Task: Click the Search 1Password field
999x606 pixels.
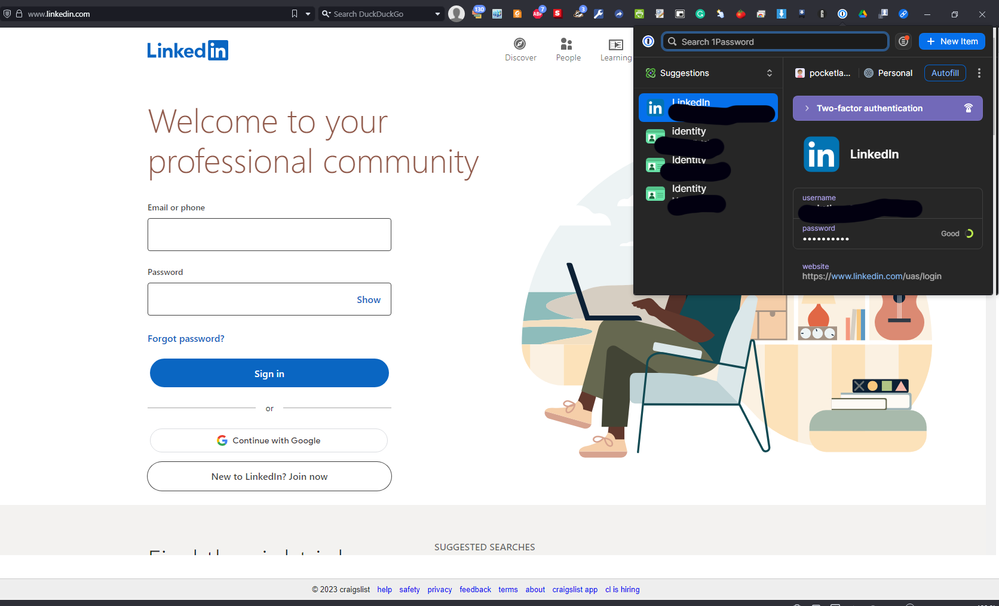Action: pos(775,41)
